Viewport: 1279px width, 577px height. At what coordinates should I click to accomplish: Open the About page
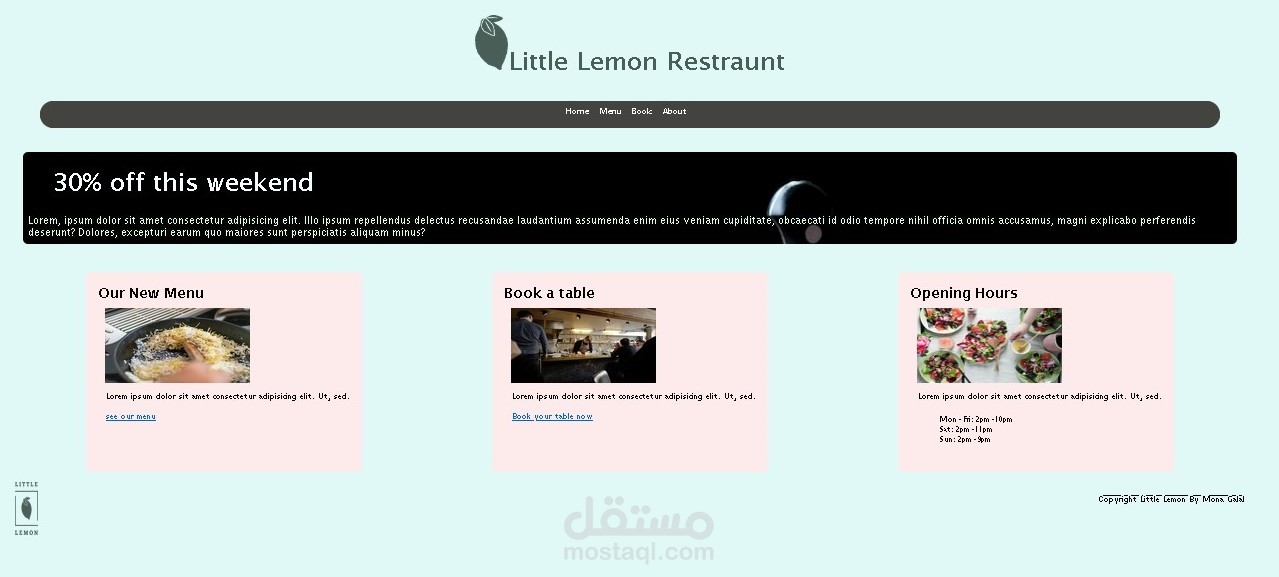[x=674, y=111]
